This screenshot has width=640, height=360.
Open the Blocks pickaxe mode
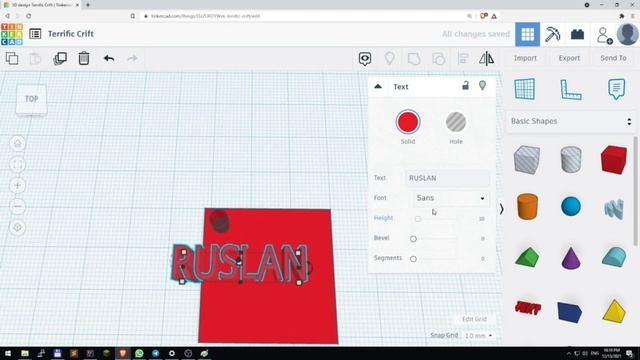coord(552,34)
